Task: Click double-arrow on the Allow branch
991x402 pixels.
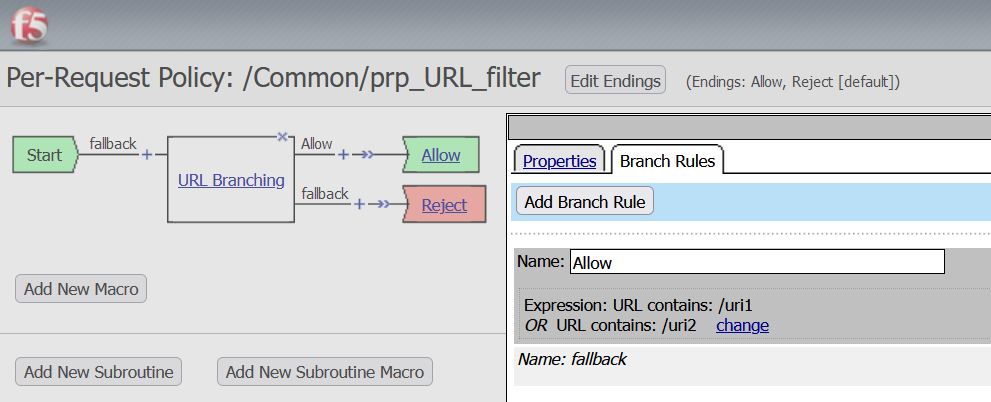Action: (x=369, y=155)
